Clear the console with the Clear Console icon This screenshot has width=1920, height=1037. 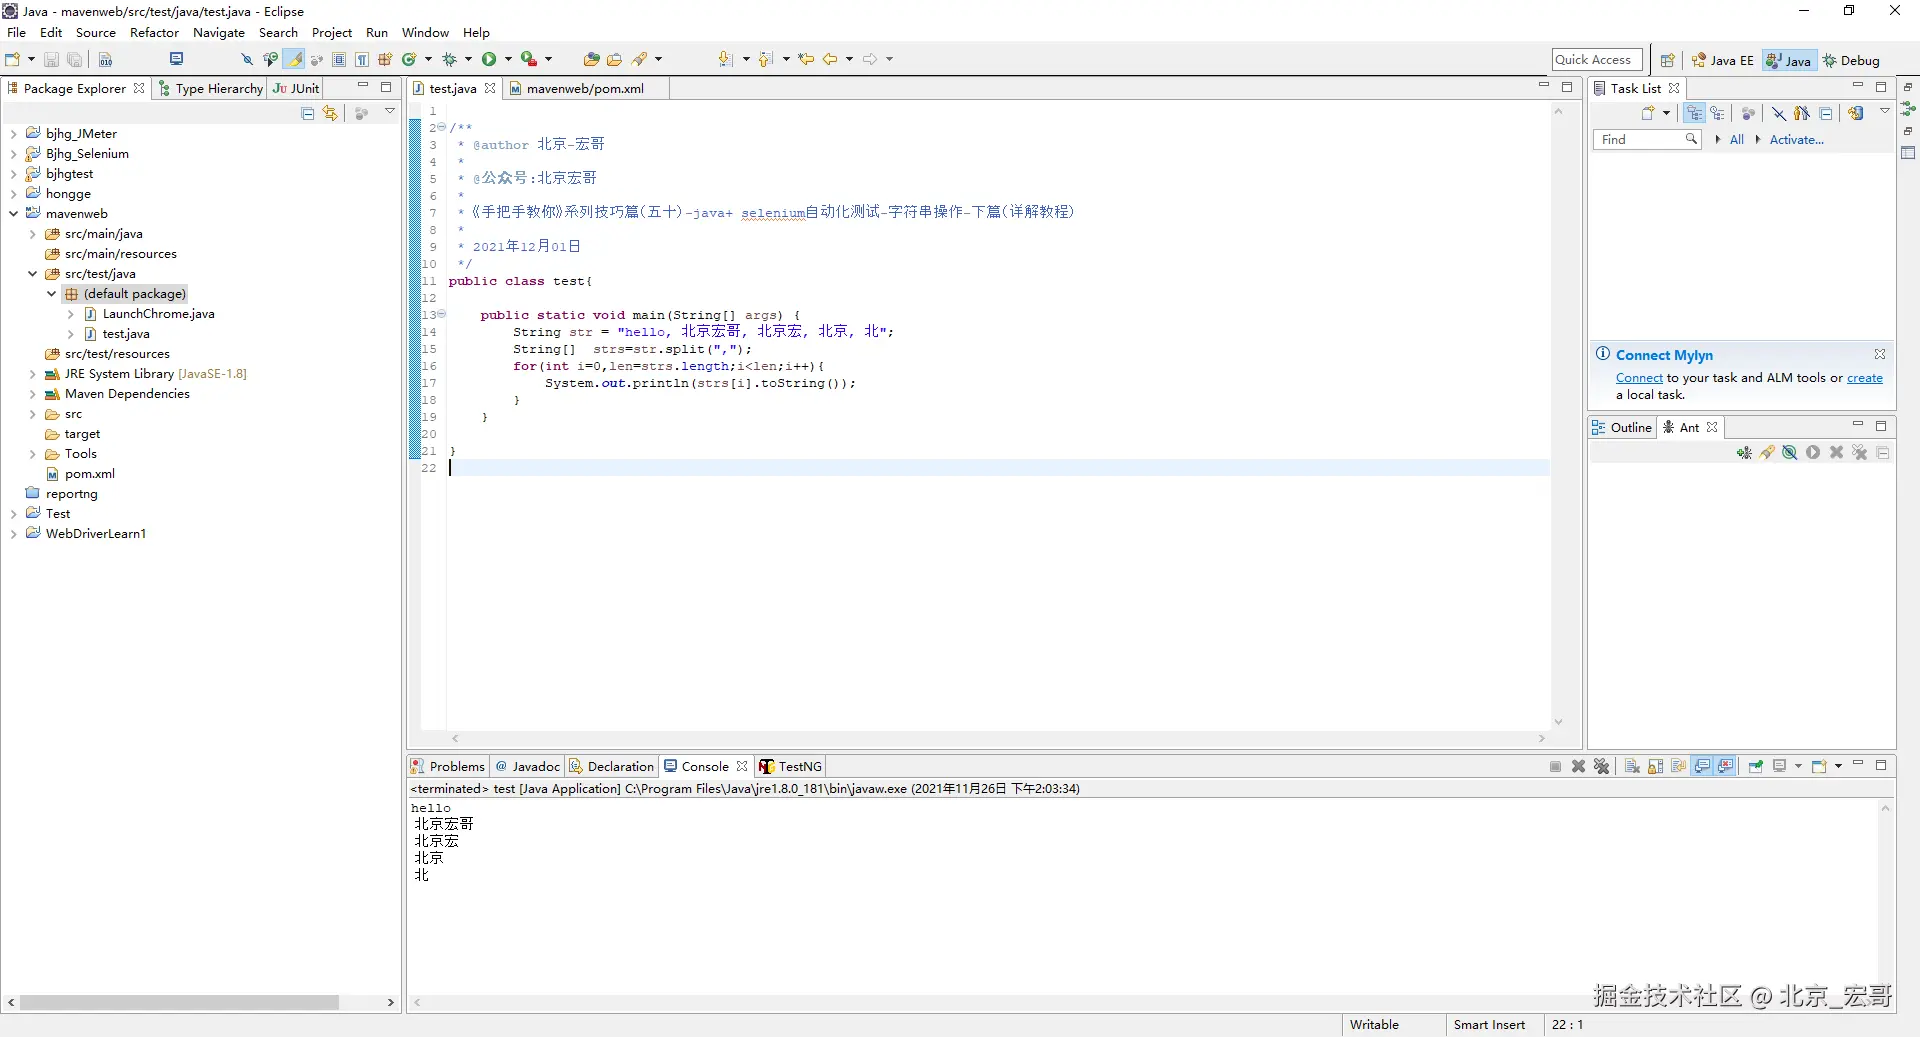click(x=1632, y=766)
